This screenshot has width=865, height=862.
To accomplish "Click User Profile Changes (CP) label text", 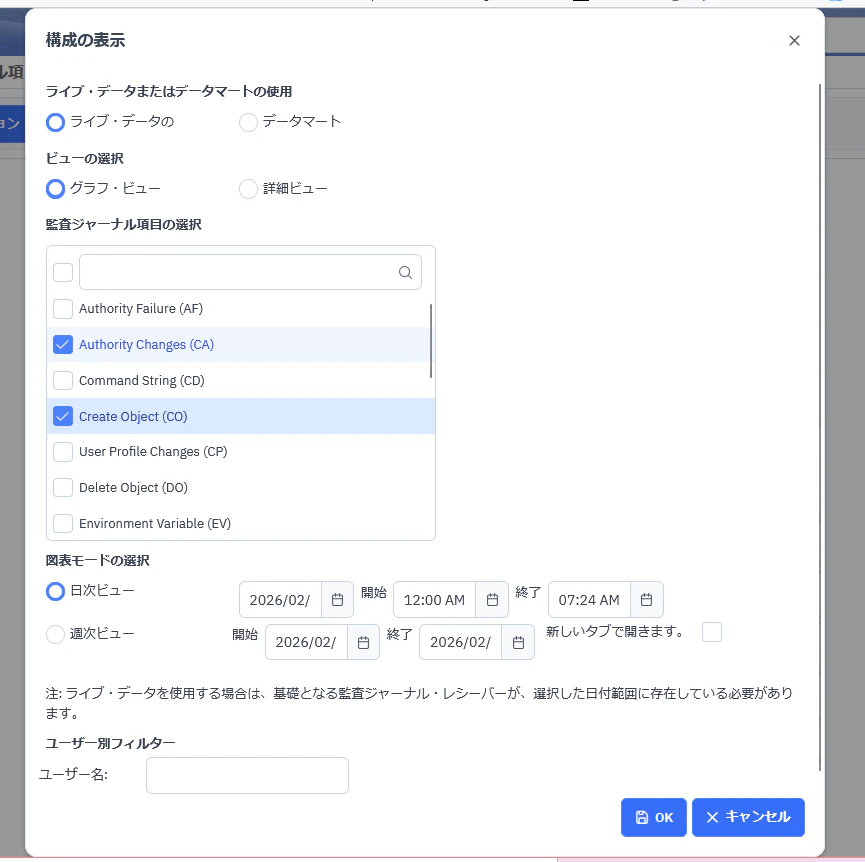I will 153,452.
